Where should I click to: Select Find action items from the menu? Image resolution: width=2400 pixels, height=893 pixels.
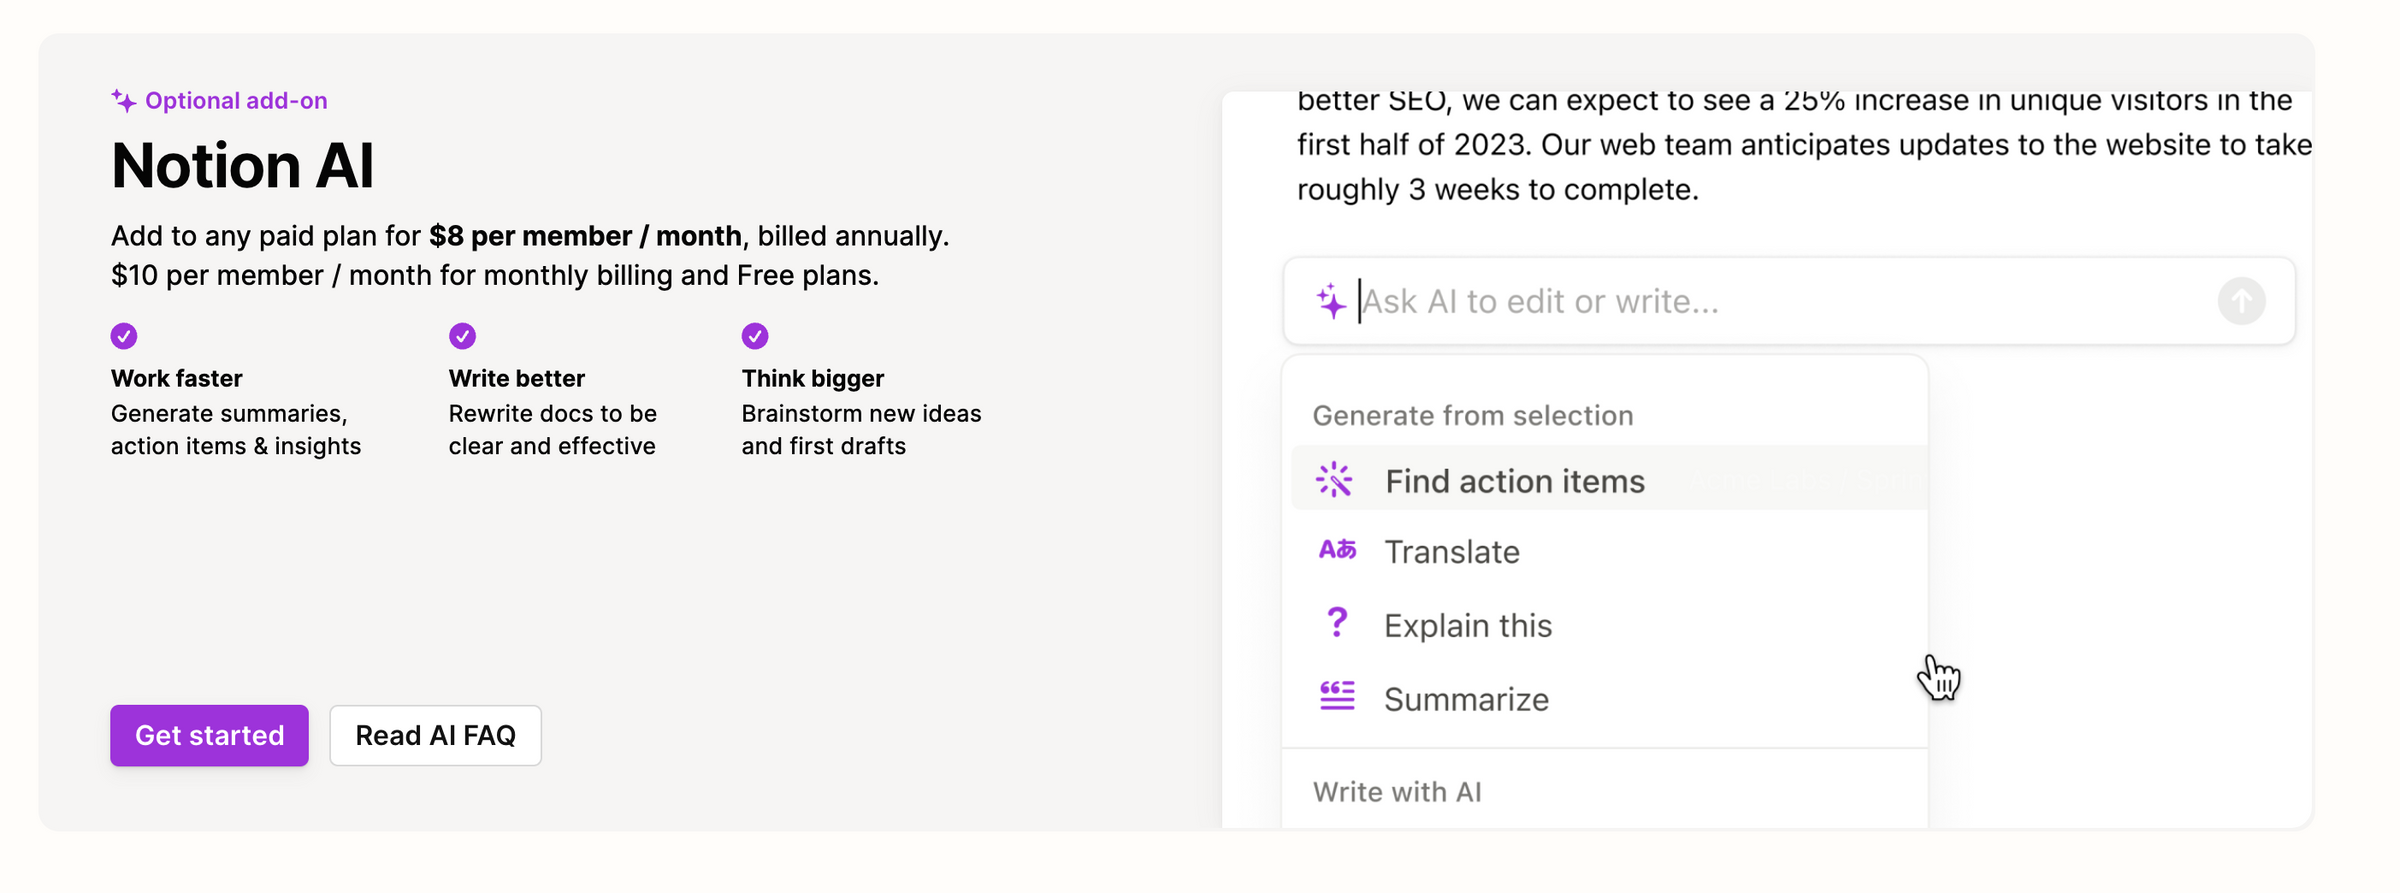pos(1513,480)
